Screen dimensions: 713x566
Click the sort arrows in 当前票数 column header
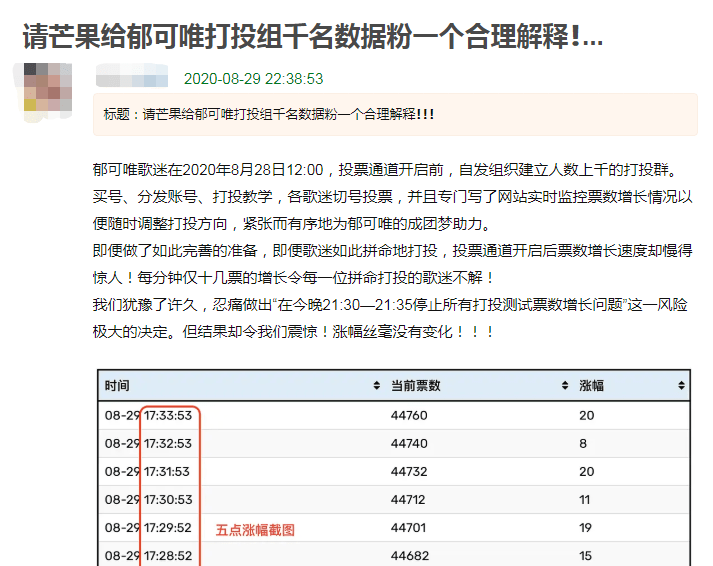coord(565,386)
